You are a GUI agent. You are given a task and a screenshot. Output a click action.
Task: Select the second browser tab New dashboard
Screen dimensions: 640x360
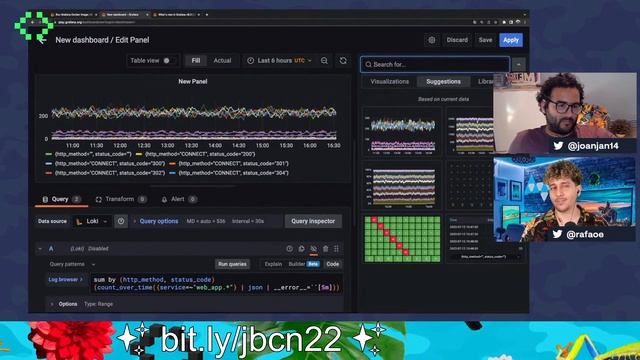point(124,15)
